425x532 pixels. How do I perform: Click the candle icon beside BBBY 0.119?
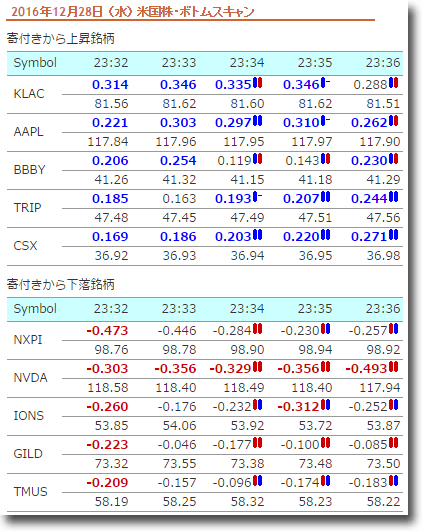(x=258, y=158)
